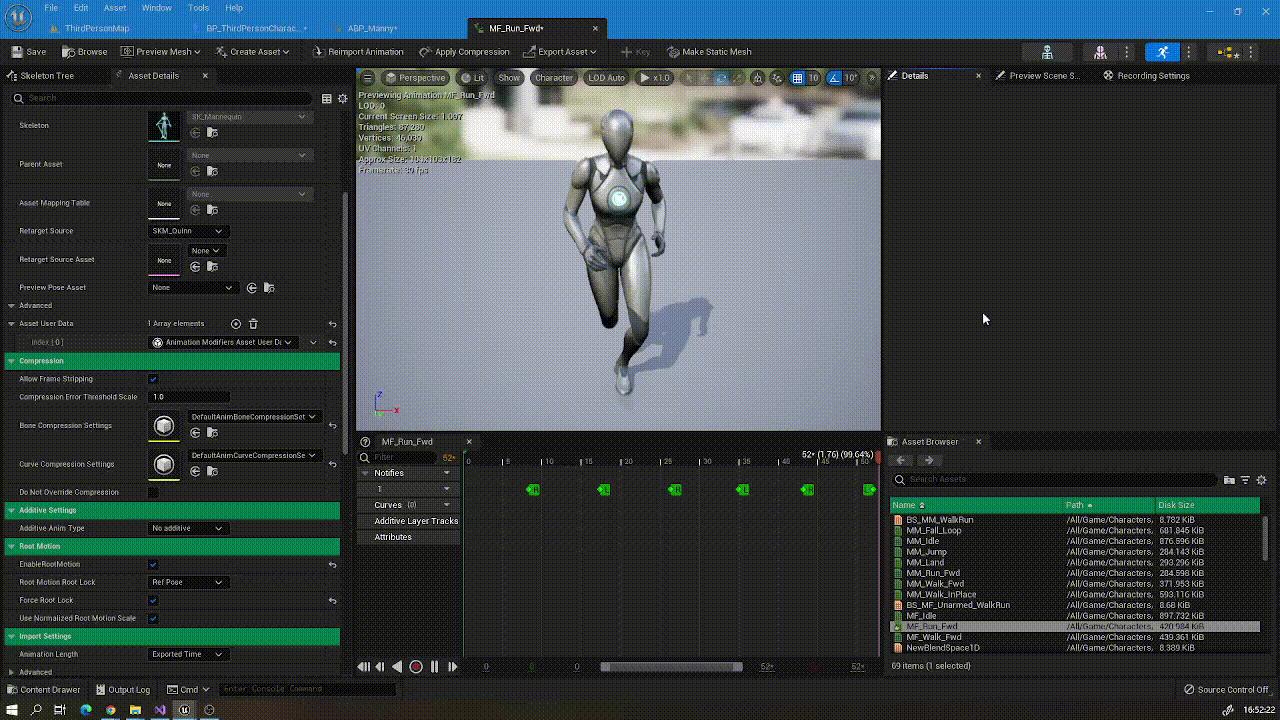
Task: Switch to the Recording Settings tab
Action: tap(1152, 76)
